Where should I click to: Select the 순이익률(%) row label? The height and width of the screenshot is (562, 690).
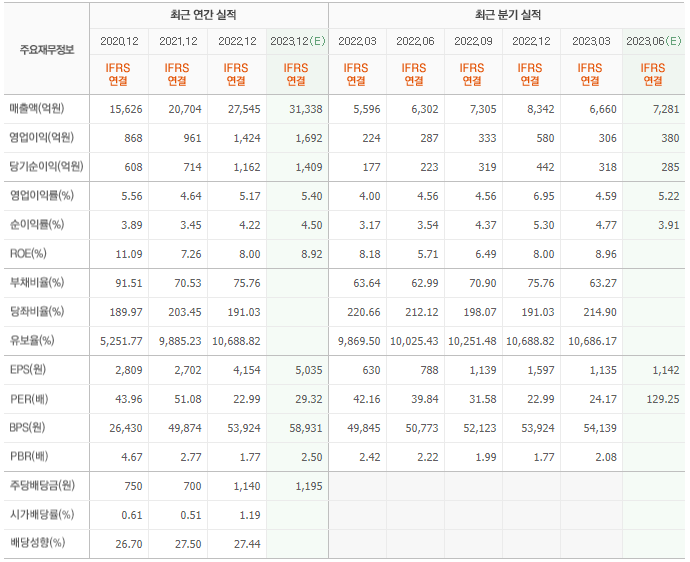(x=37, y=224)
